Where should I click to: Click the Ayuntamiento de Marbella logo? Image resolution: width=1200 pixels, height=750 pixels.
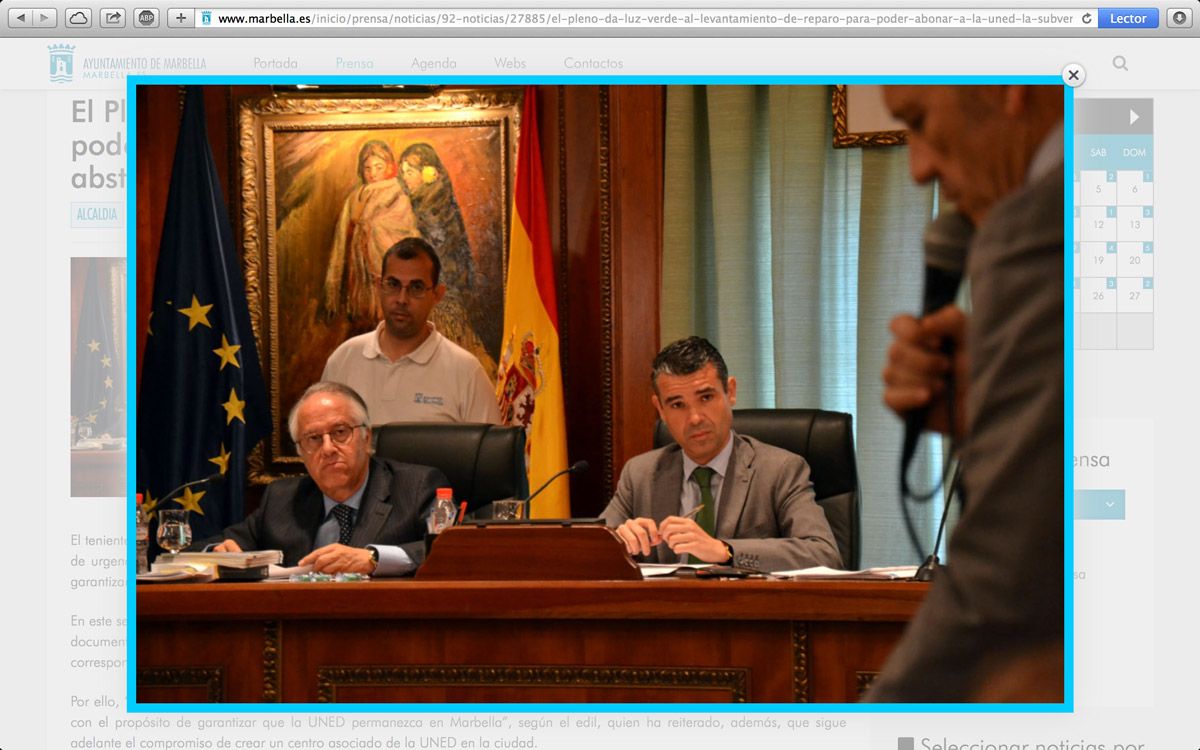[127, 63]
